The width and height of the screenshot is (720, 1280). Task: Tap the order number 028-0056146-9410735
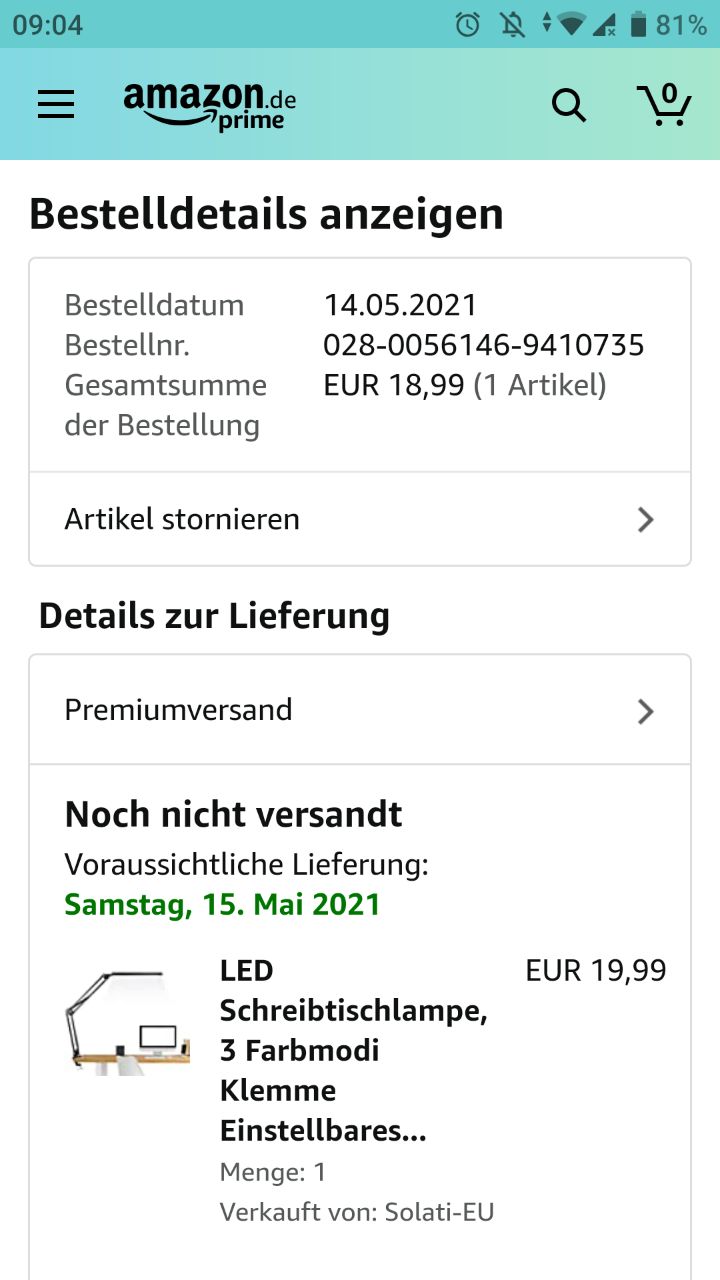483,346
